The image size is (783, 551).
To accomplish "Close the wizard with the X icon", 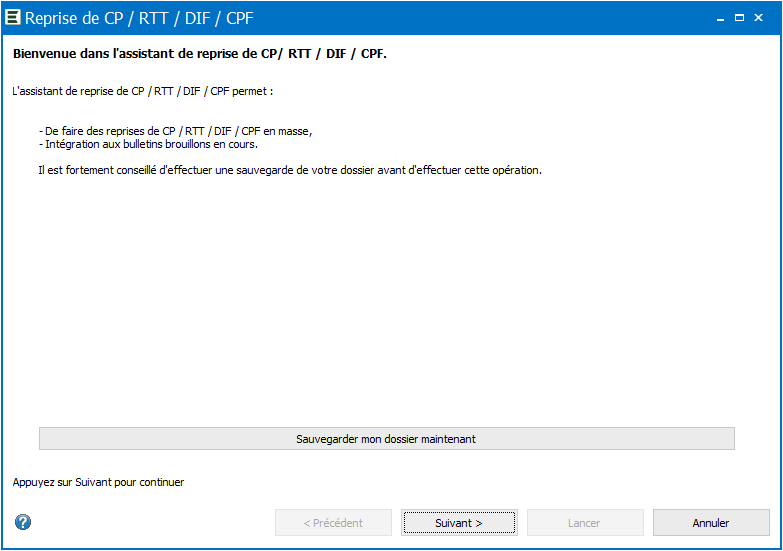I will (759, 17).
